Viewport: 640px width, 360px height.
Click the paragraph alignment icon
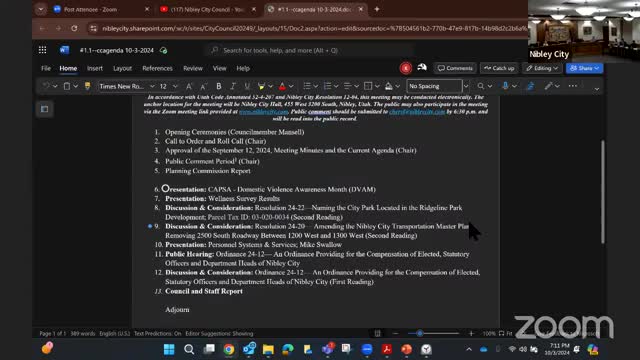coord(347,86)
